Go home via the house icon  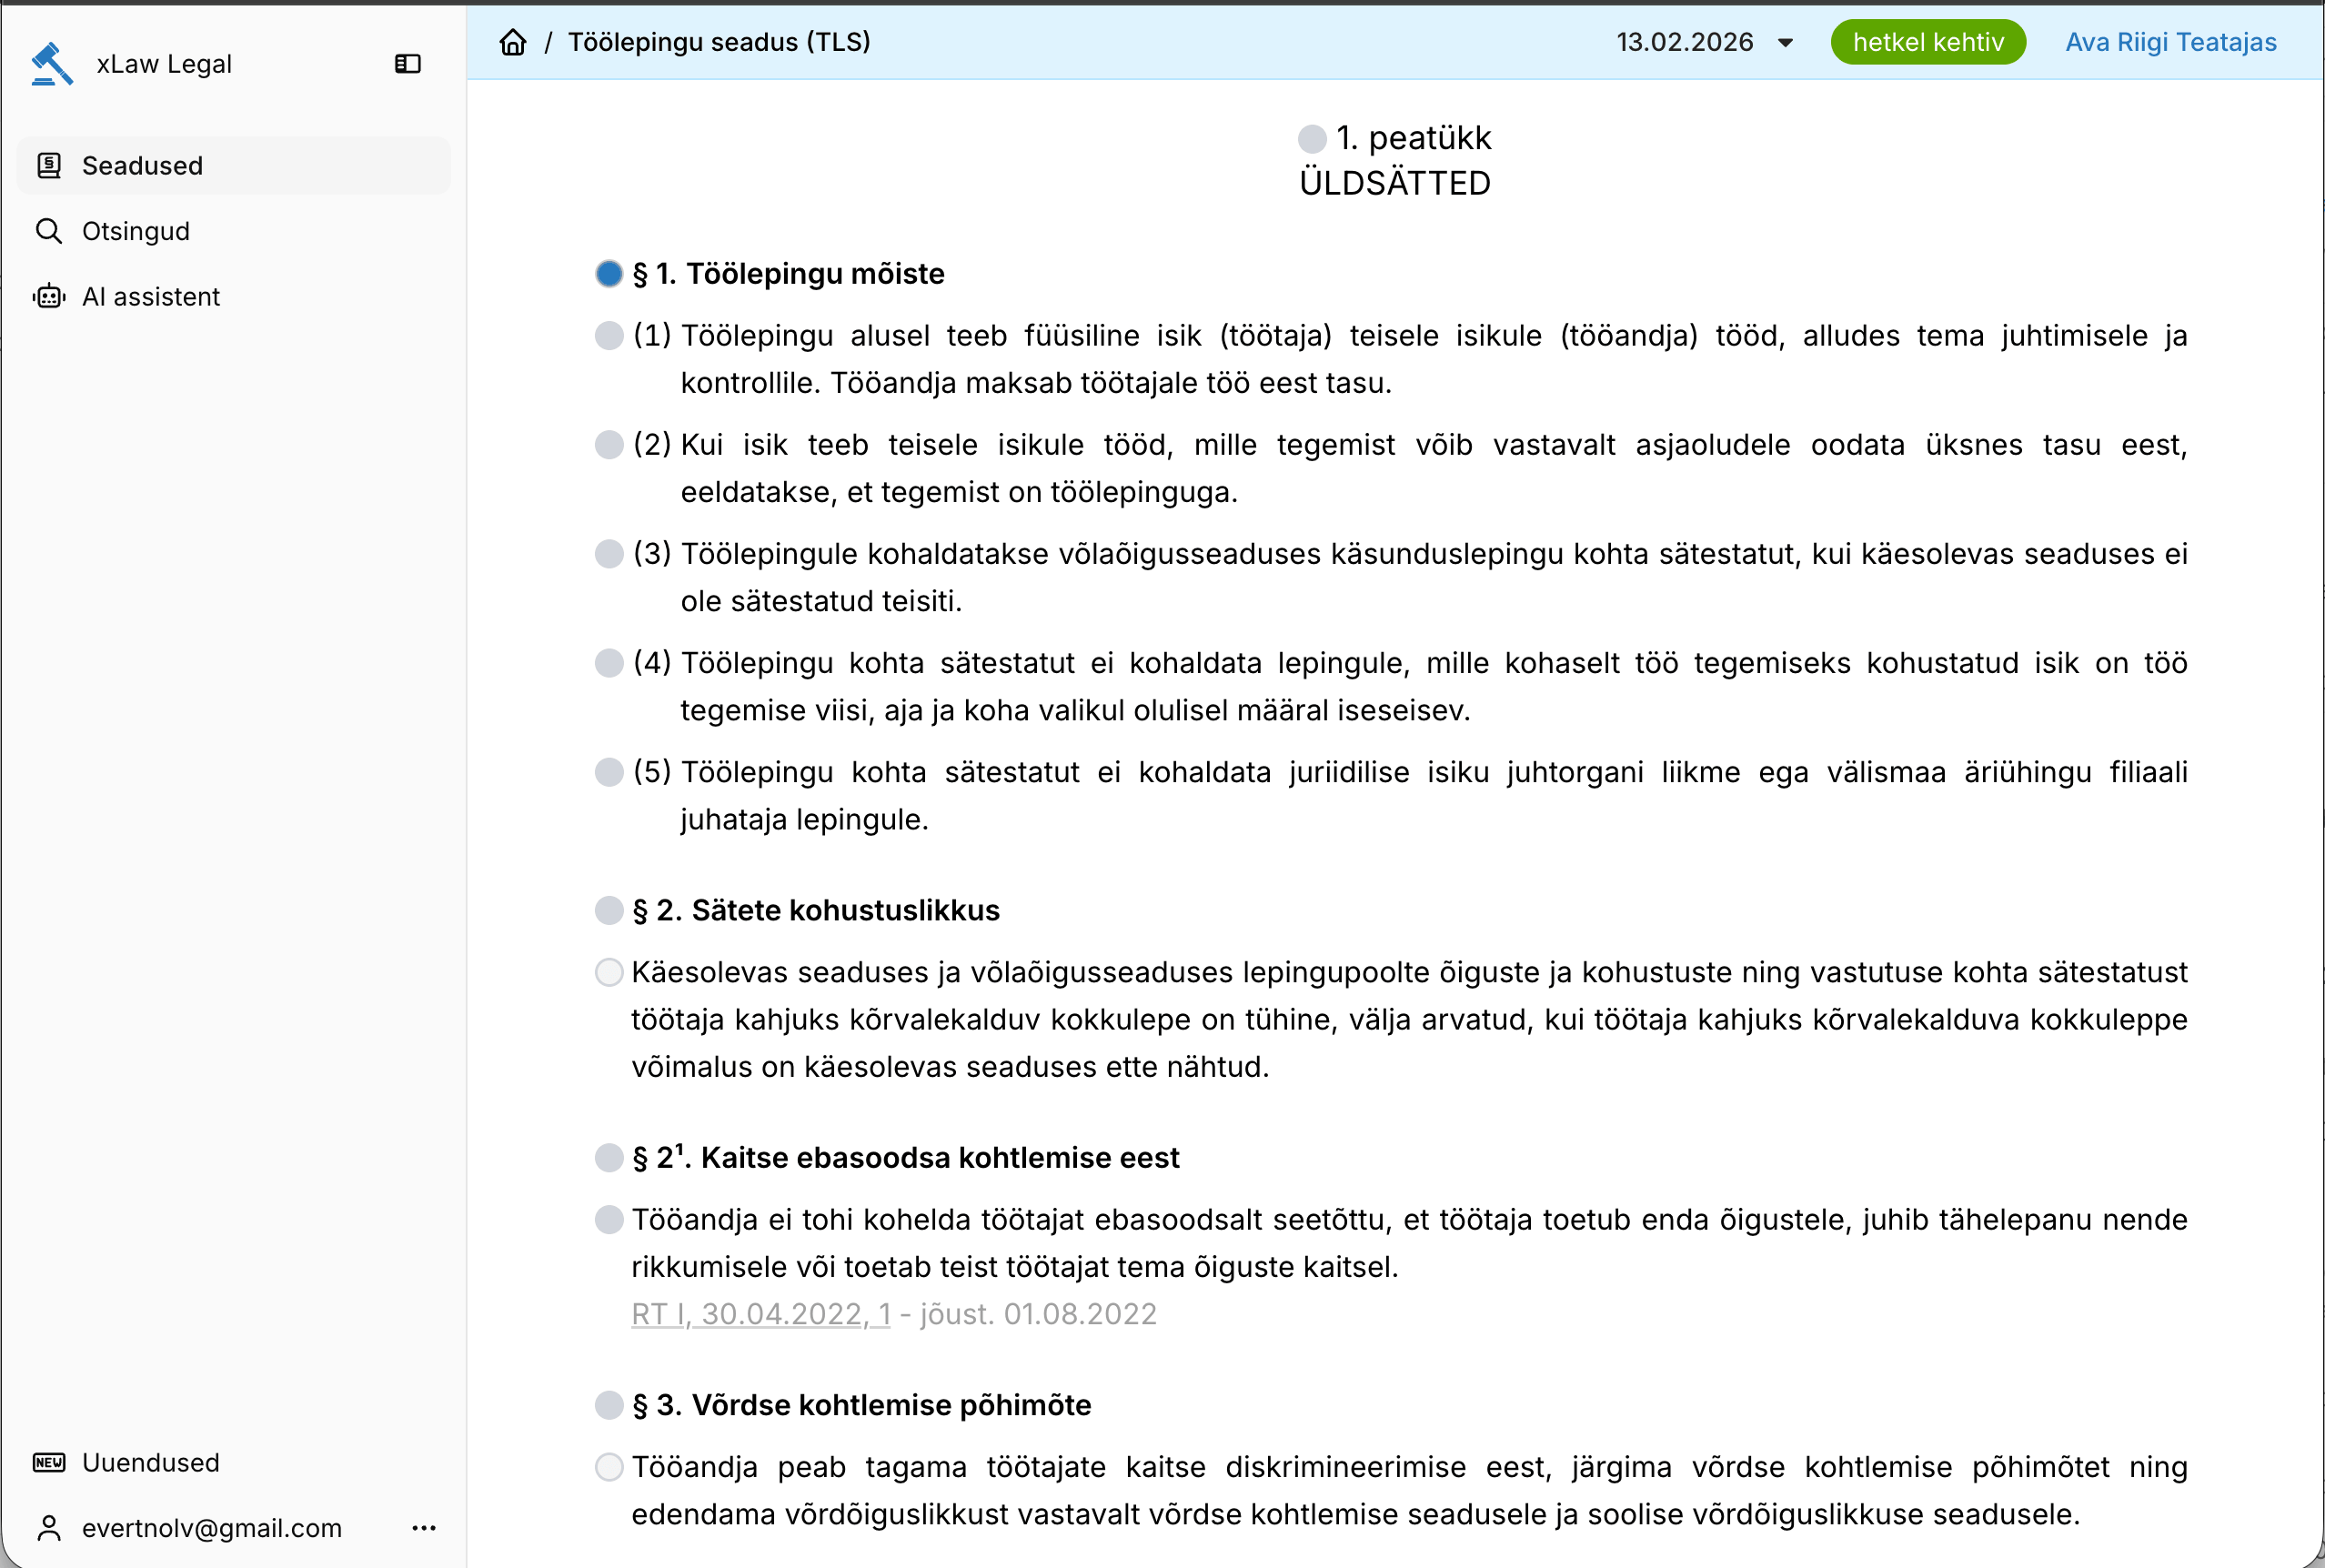pyautogui.click(x=513, y=42)
